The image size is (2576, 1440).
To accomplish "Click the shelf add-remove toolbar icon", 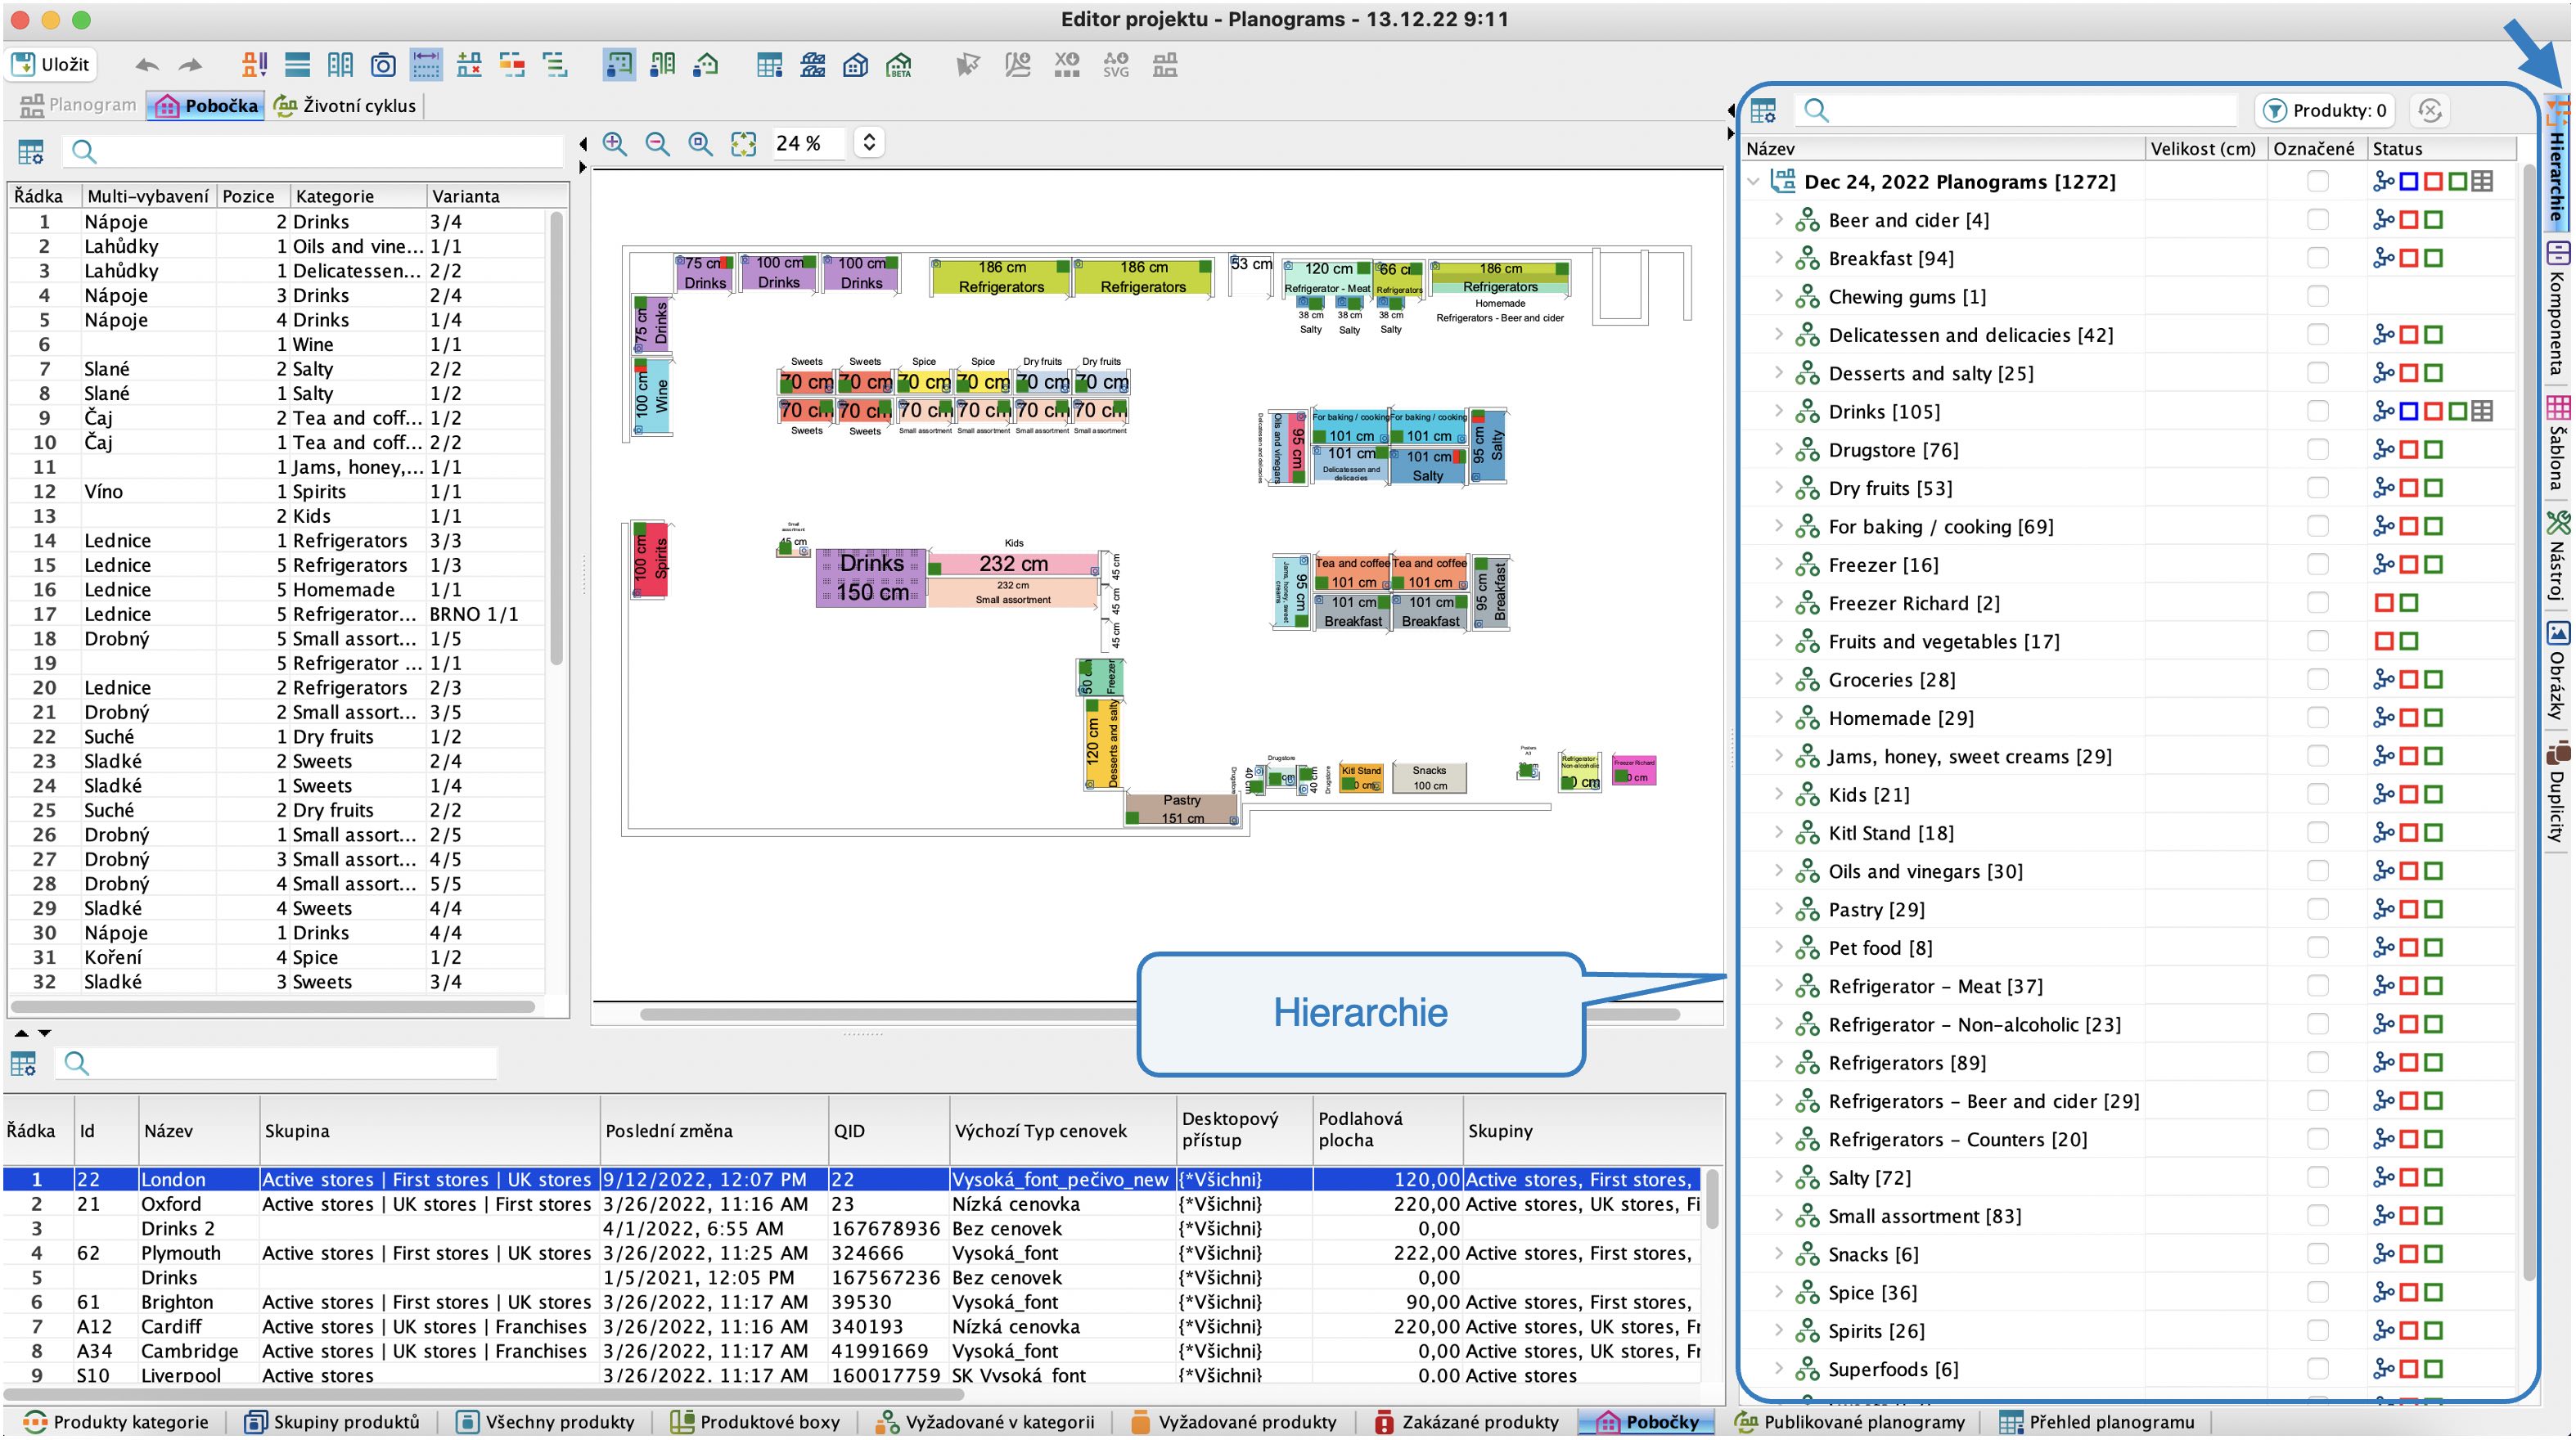I will tap(469, 66).
